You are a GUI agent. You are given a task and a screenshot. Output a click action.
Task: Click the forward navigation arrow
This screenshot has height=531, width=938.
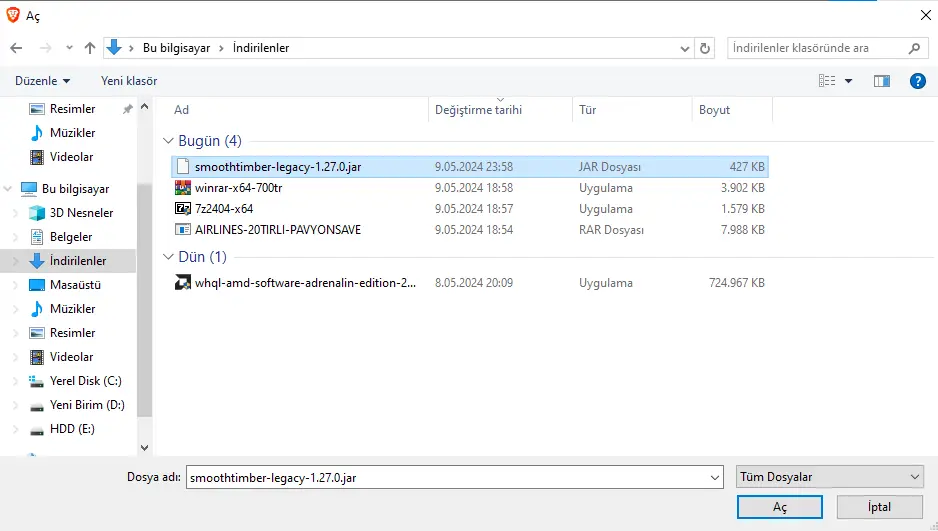[45, 48]
